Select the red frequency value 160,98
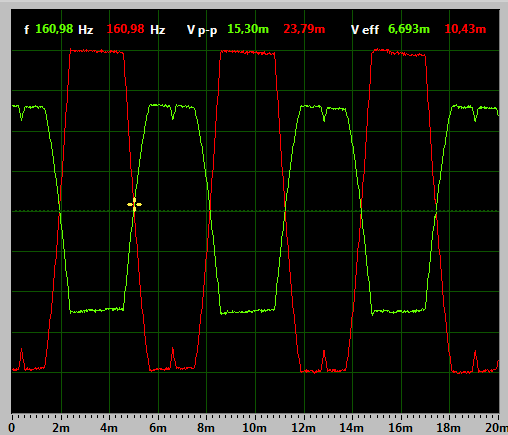508x435 pixels. (125, 29)
